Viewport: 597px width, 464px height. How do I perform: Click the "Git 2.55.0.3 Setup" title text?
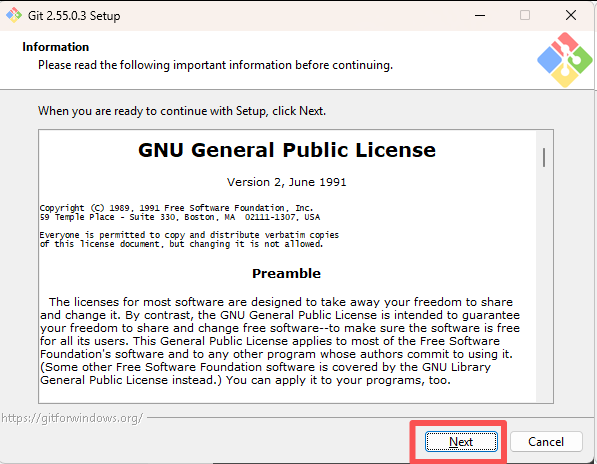pos(74,16)
